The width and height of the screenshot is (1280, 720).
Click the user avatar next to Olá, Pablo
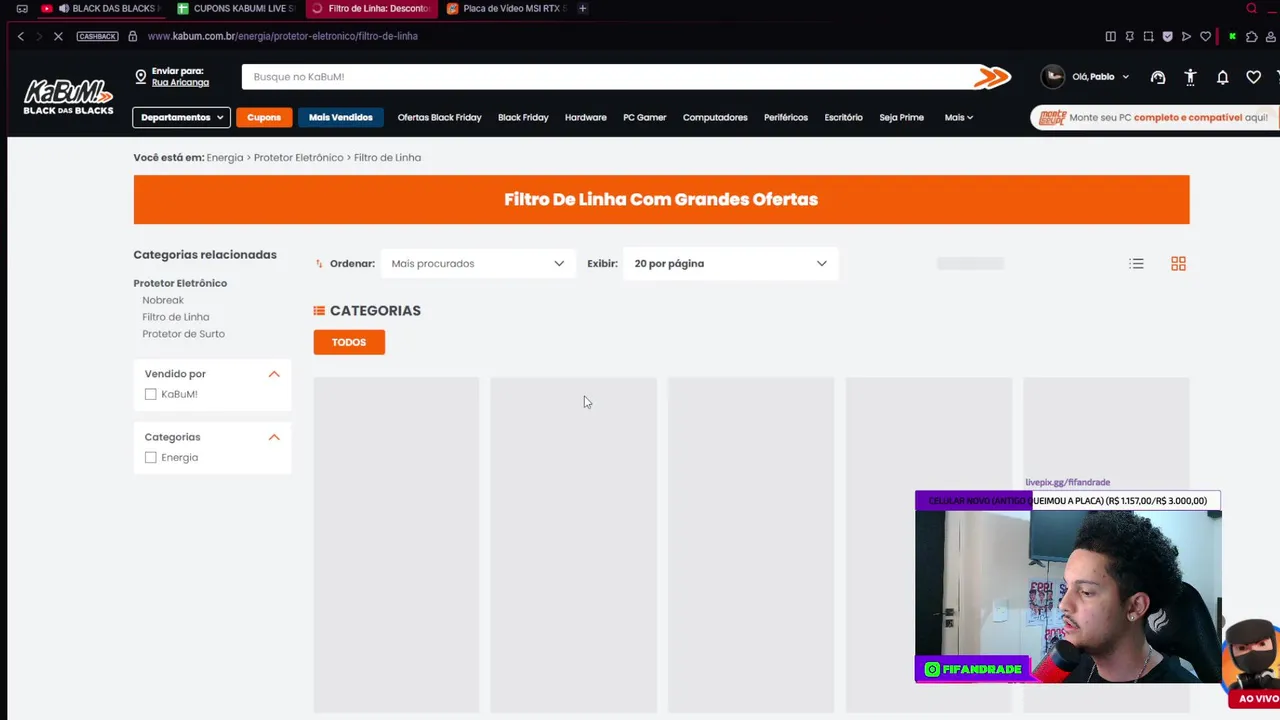tap(1053, 76)
